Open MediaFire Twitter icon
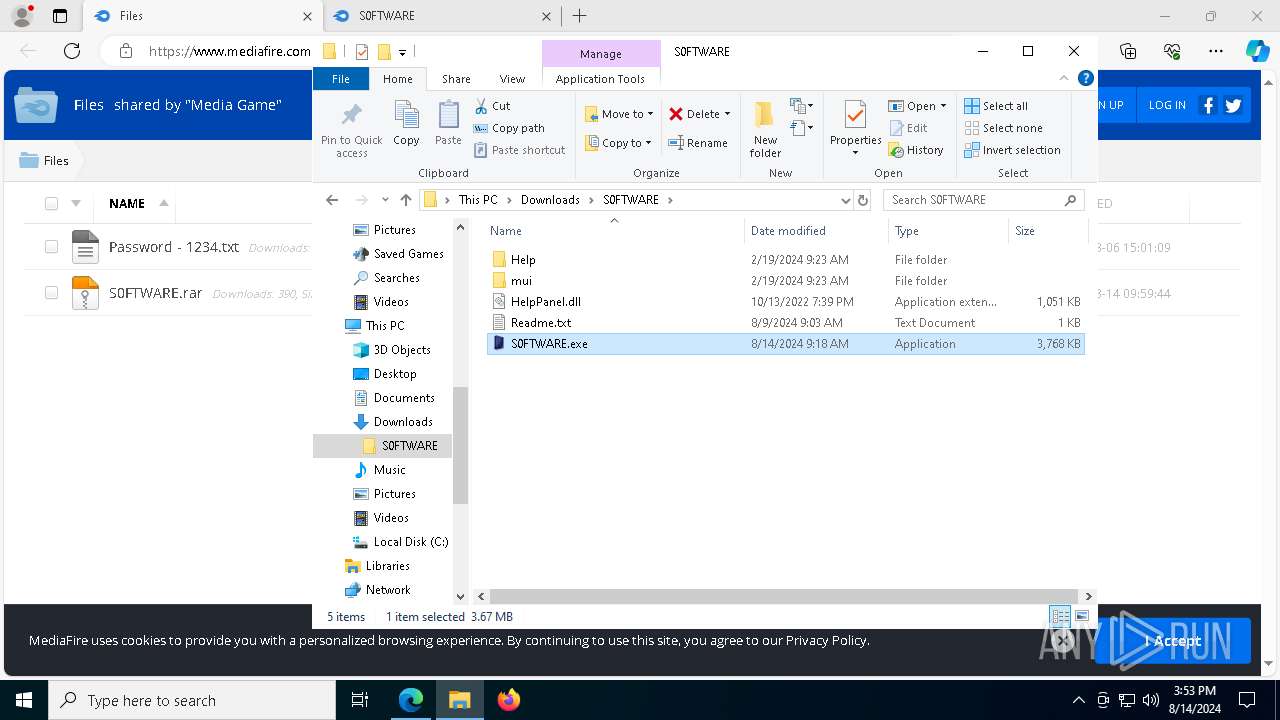 click(1233, 105)
